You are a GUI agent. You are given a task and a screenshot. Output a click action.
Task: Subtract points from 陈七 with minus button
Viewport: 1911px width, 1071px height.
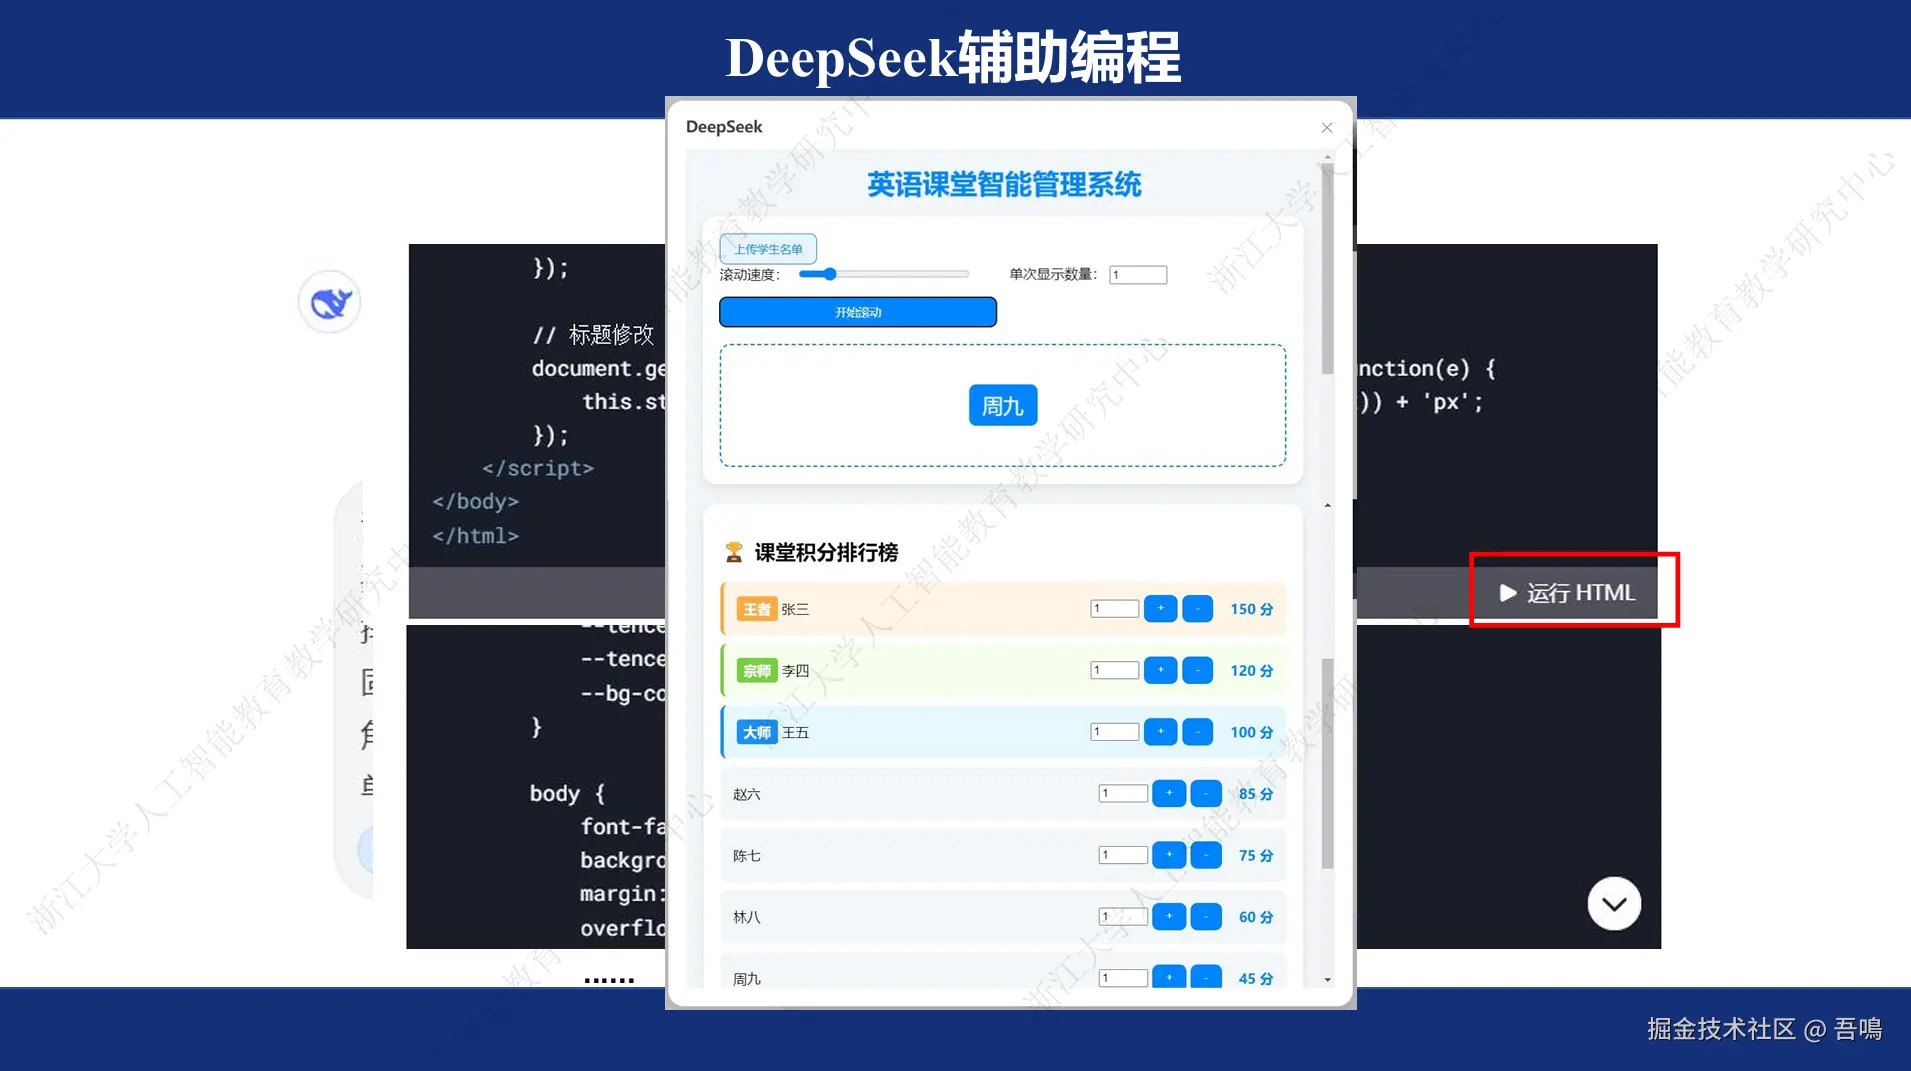[1206, 855]
